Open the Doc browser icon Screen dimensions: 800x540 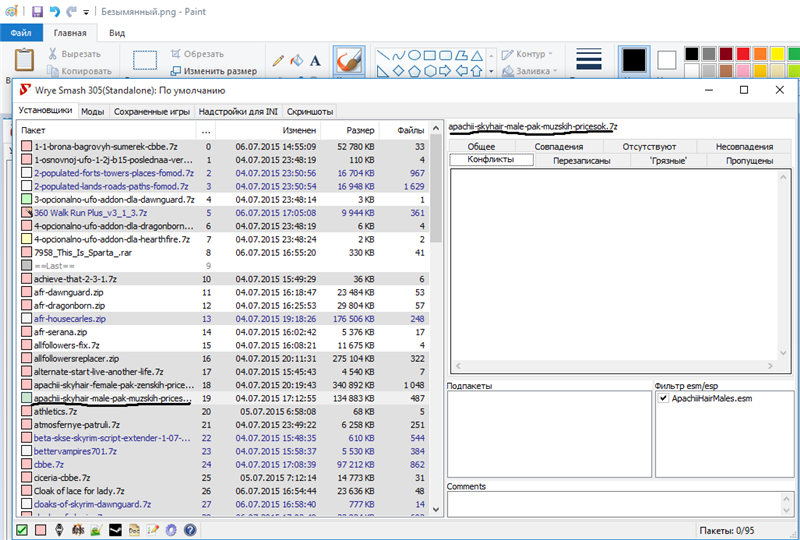tap(134, 530)
